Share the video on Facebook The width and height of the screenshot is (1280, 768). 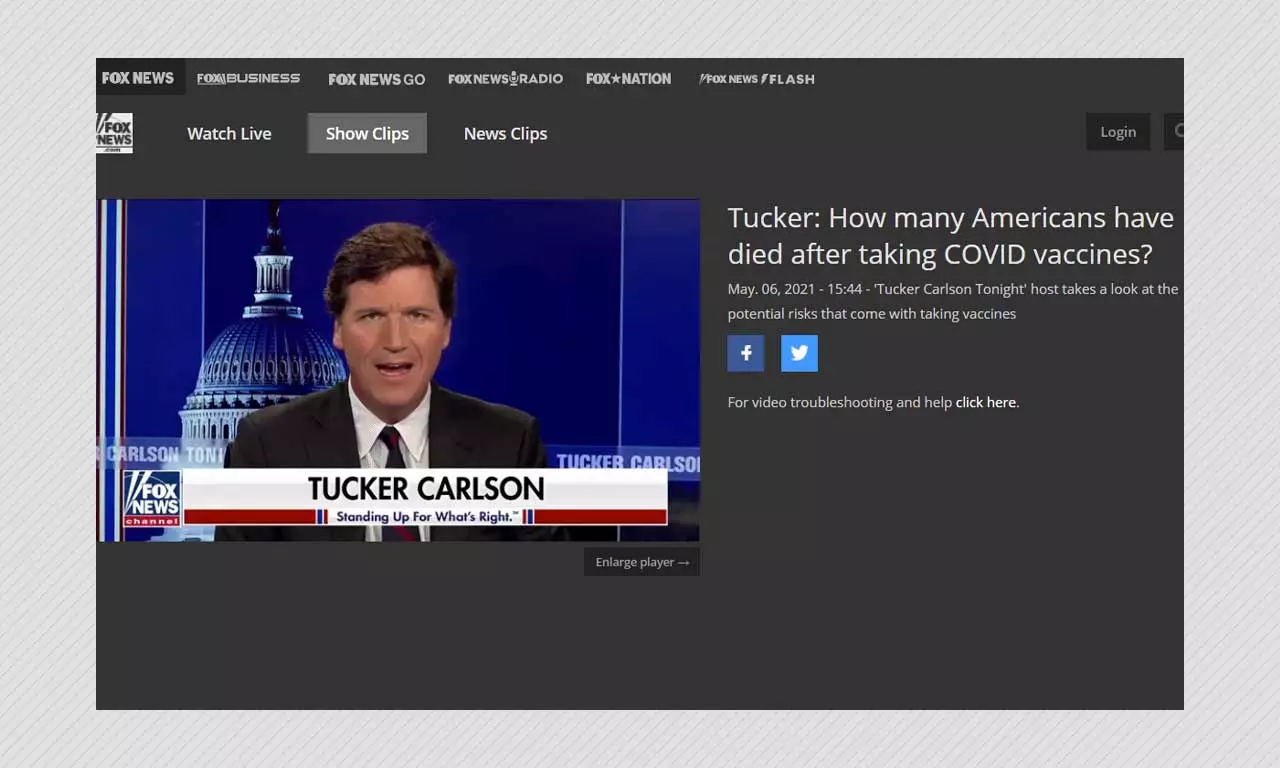click(x=746, y=353)
